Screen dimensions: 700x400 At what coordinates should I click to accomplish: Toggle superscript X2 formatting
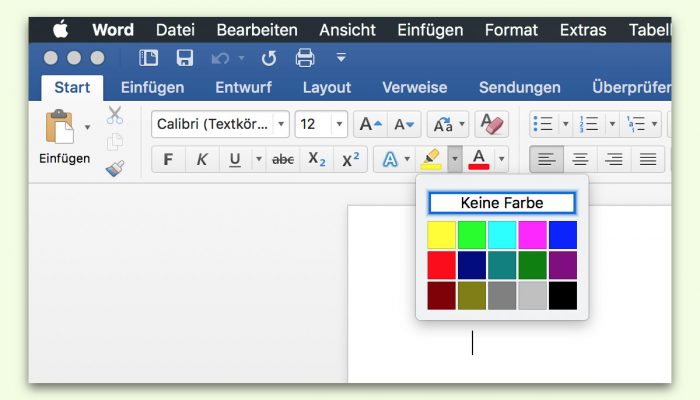(350, 159)
